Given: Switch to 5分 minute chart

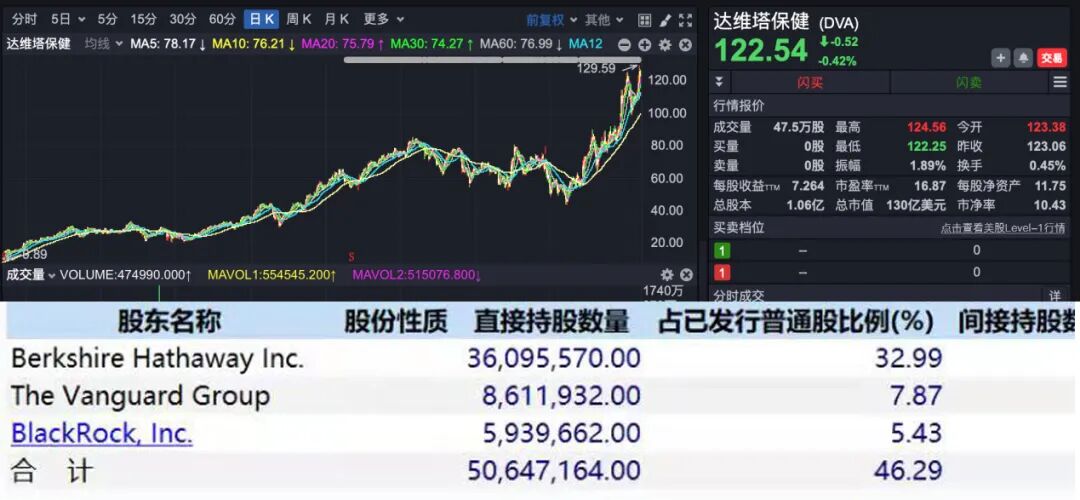Looking at the screenshot, I should click(x=107, y=19).
